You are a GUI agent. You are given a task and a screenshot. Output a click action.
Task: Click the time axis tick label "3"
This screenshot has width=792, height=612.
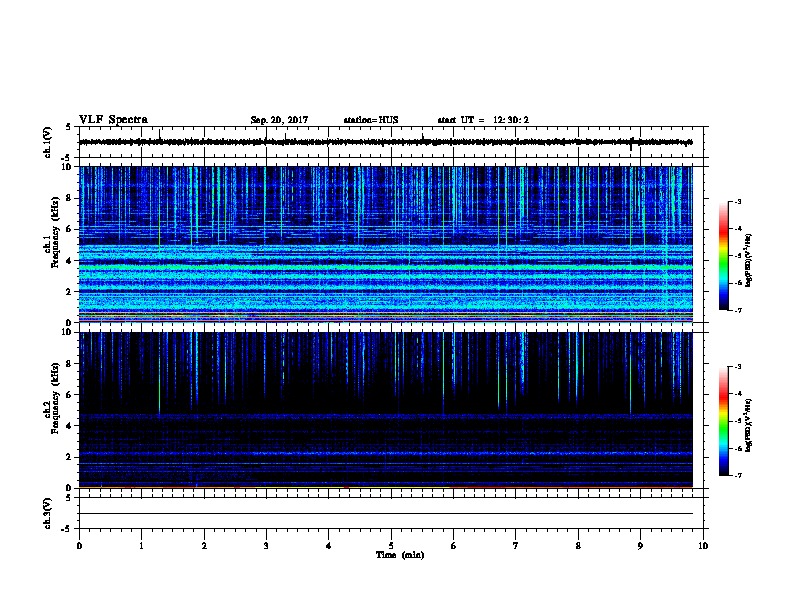pos(266,546)
